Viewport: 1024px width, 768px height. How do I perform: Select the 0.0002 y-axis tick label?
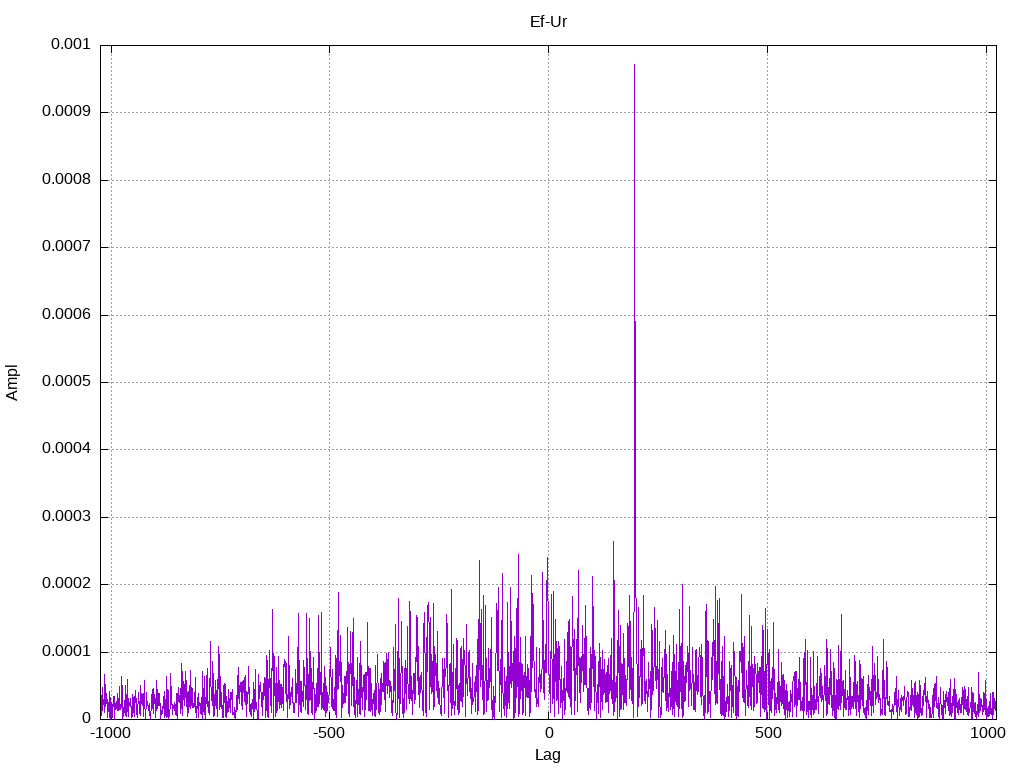(x=66, y=584)
